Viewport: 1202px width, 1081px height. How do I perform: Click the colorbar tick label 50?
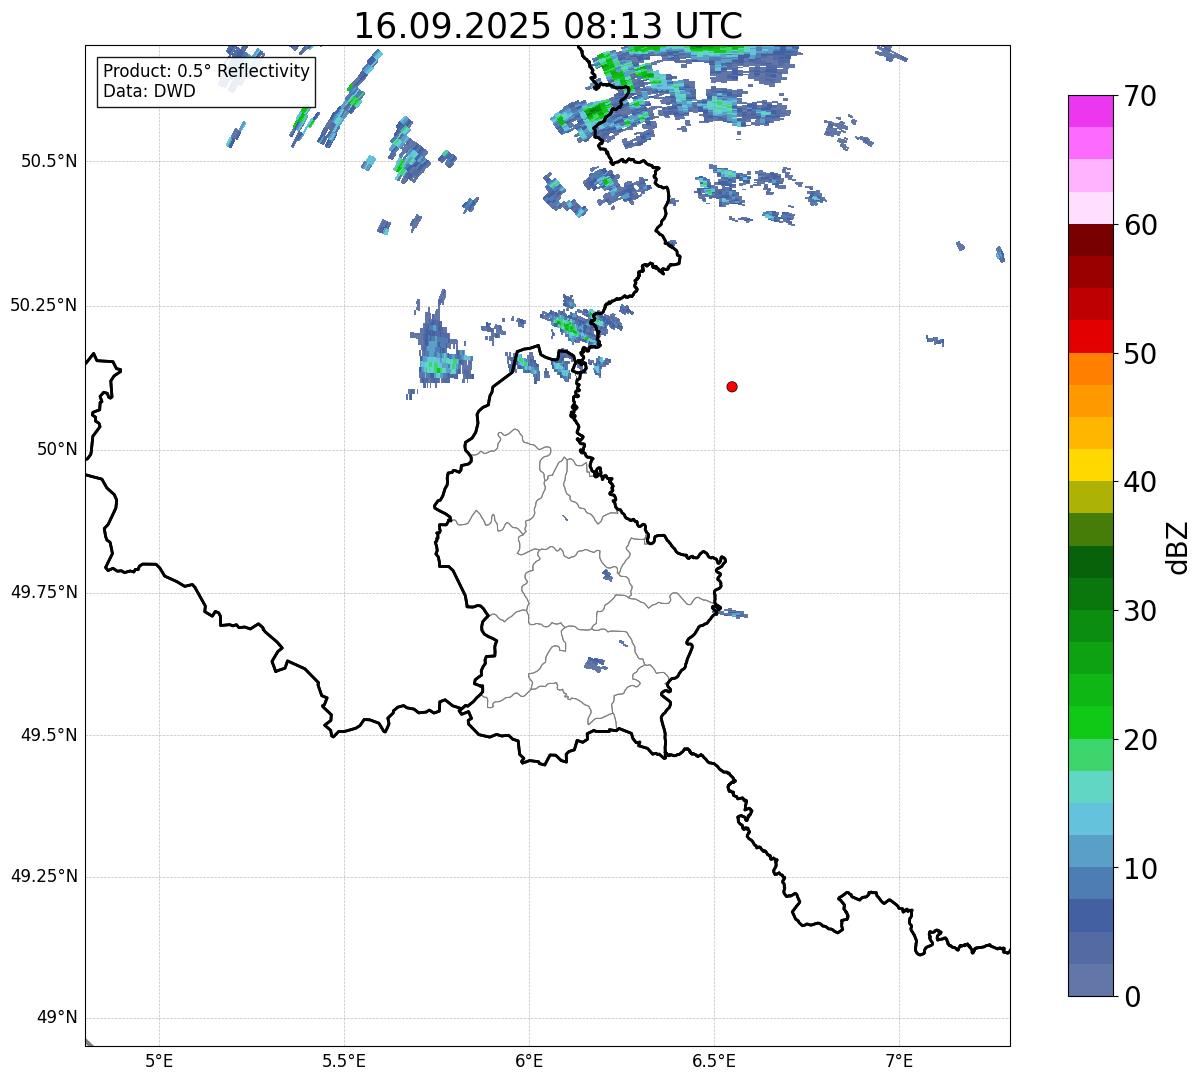pyautogui.click(x=1140, y=354)
